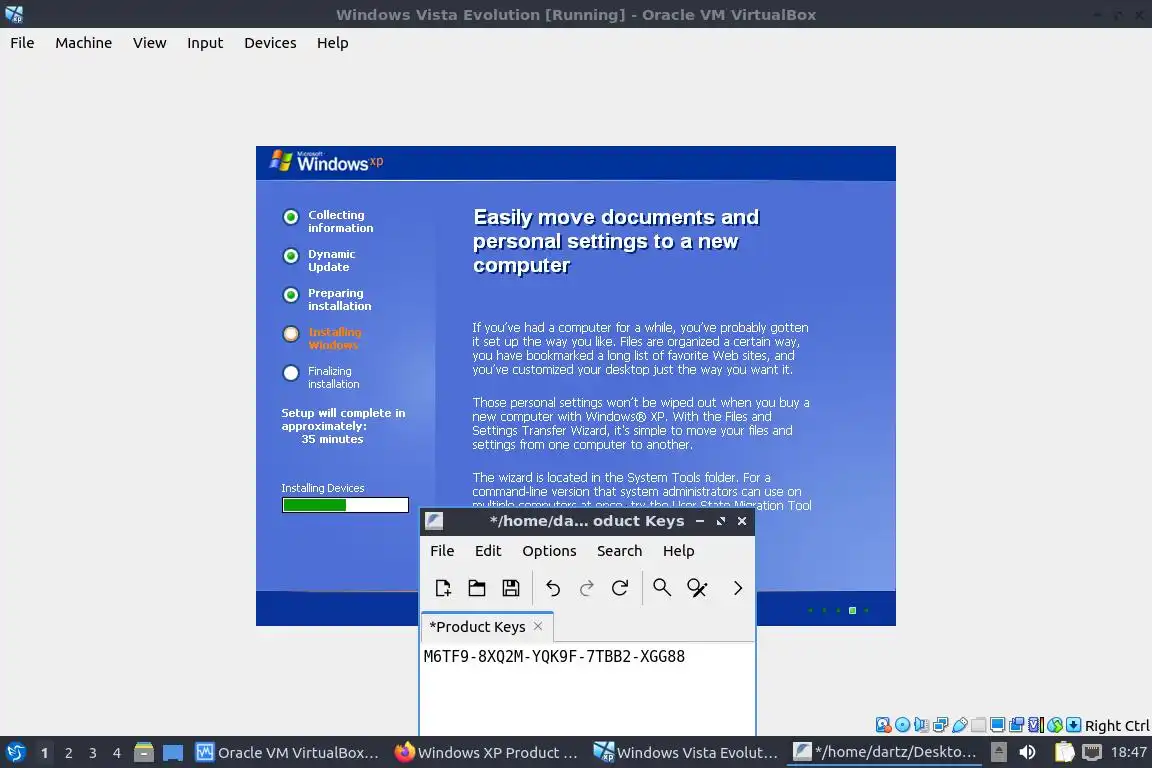Select workspace 1 in the pager
This screenshot has width=1152, height=768.
pyautogui.click(x=44, y=753)
